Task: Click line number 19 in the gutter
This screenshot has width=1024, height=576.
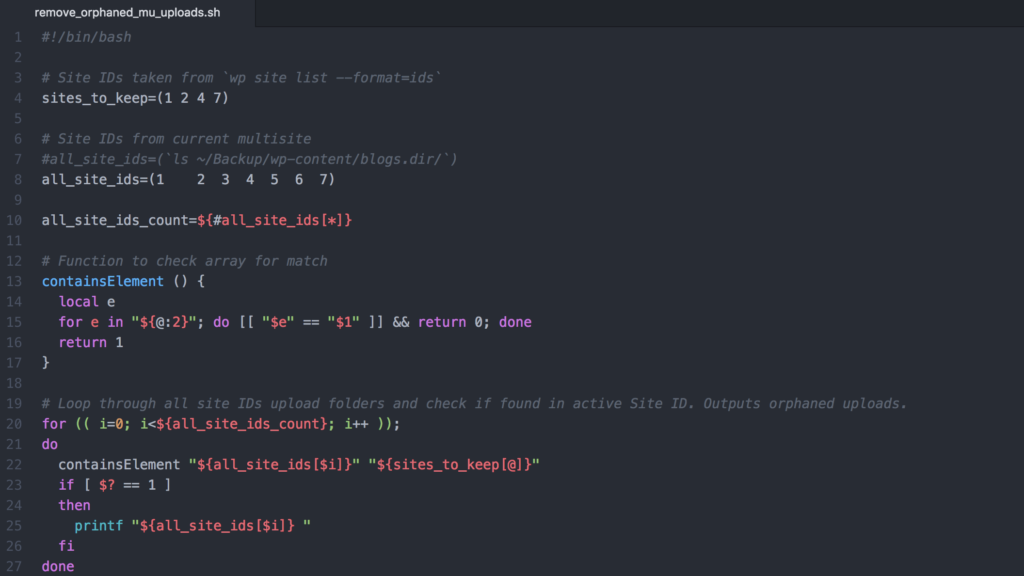Action: 14,403
